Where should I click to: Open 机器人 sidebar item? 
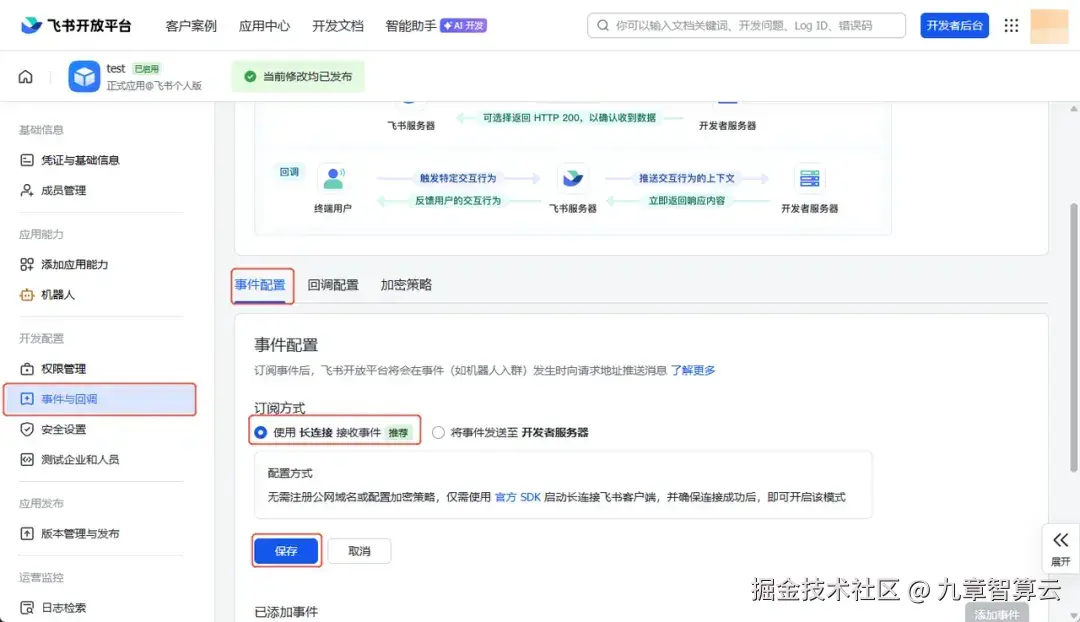click(101, 295)
